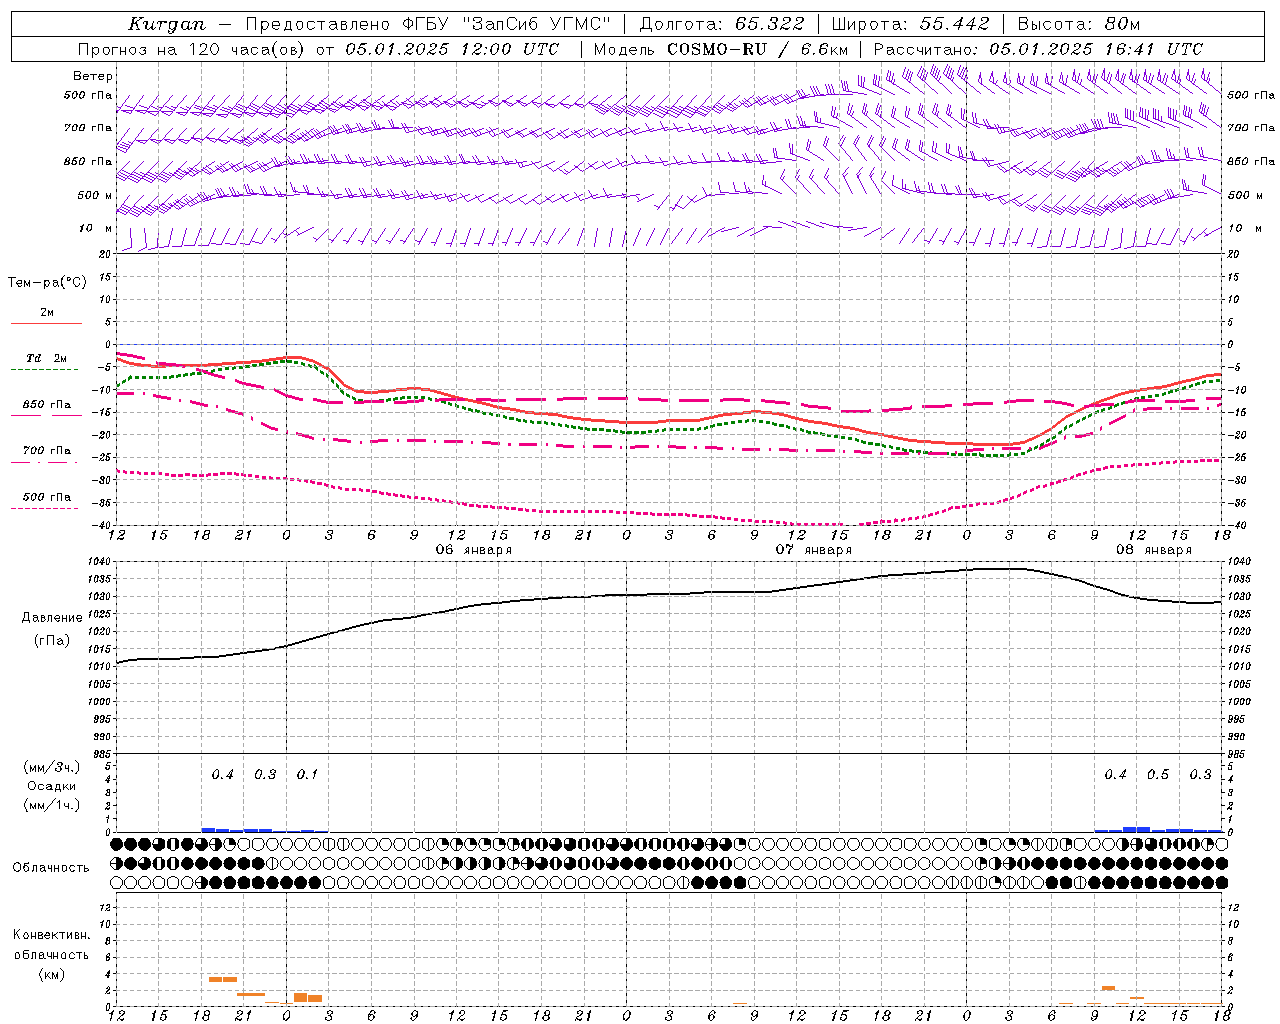Click the station name "Kurgan" in header
This screenshot has width=1280, height=1024.
(x=167, y=23)
